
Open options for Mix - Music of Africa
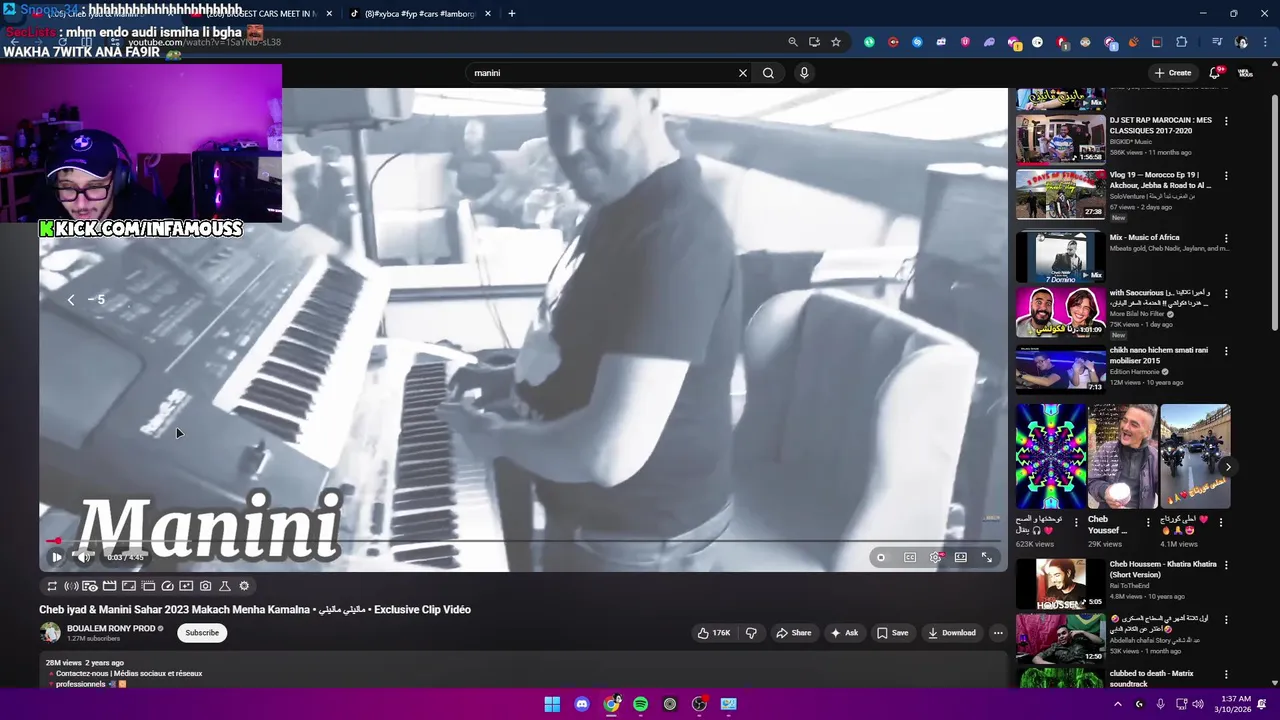pos(1226,238)
